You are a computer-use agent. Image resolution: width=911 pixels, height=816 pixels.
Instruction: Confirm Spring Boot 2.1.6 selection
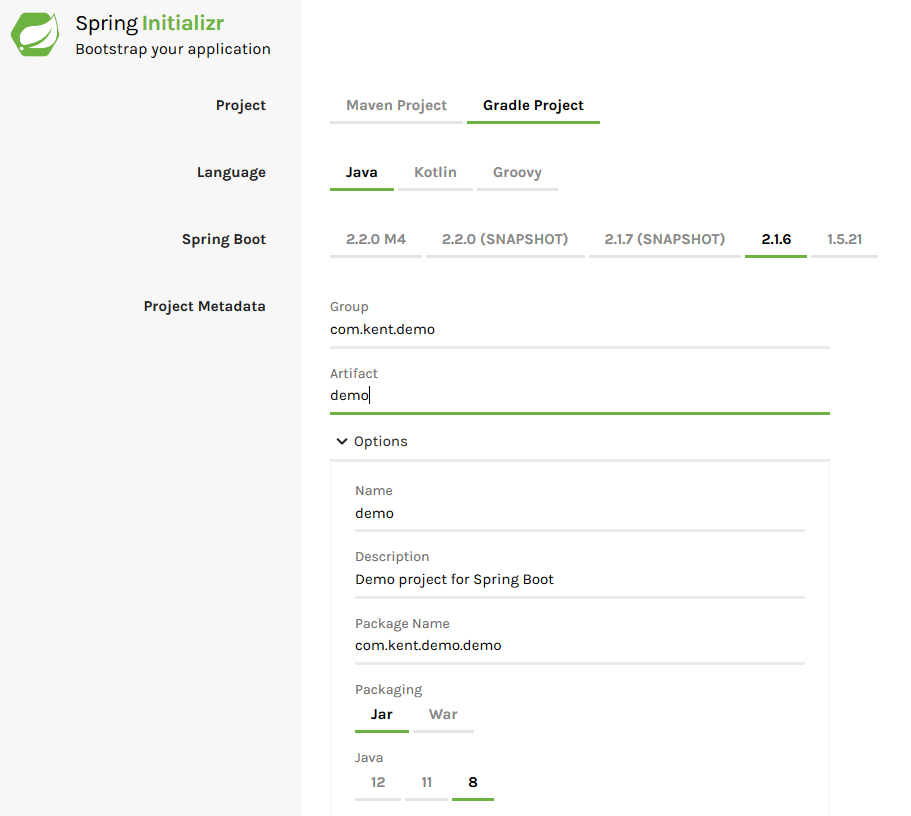[775, 239]
